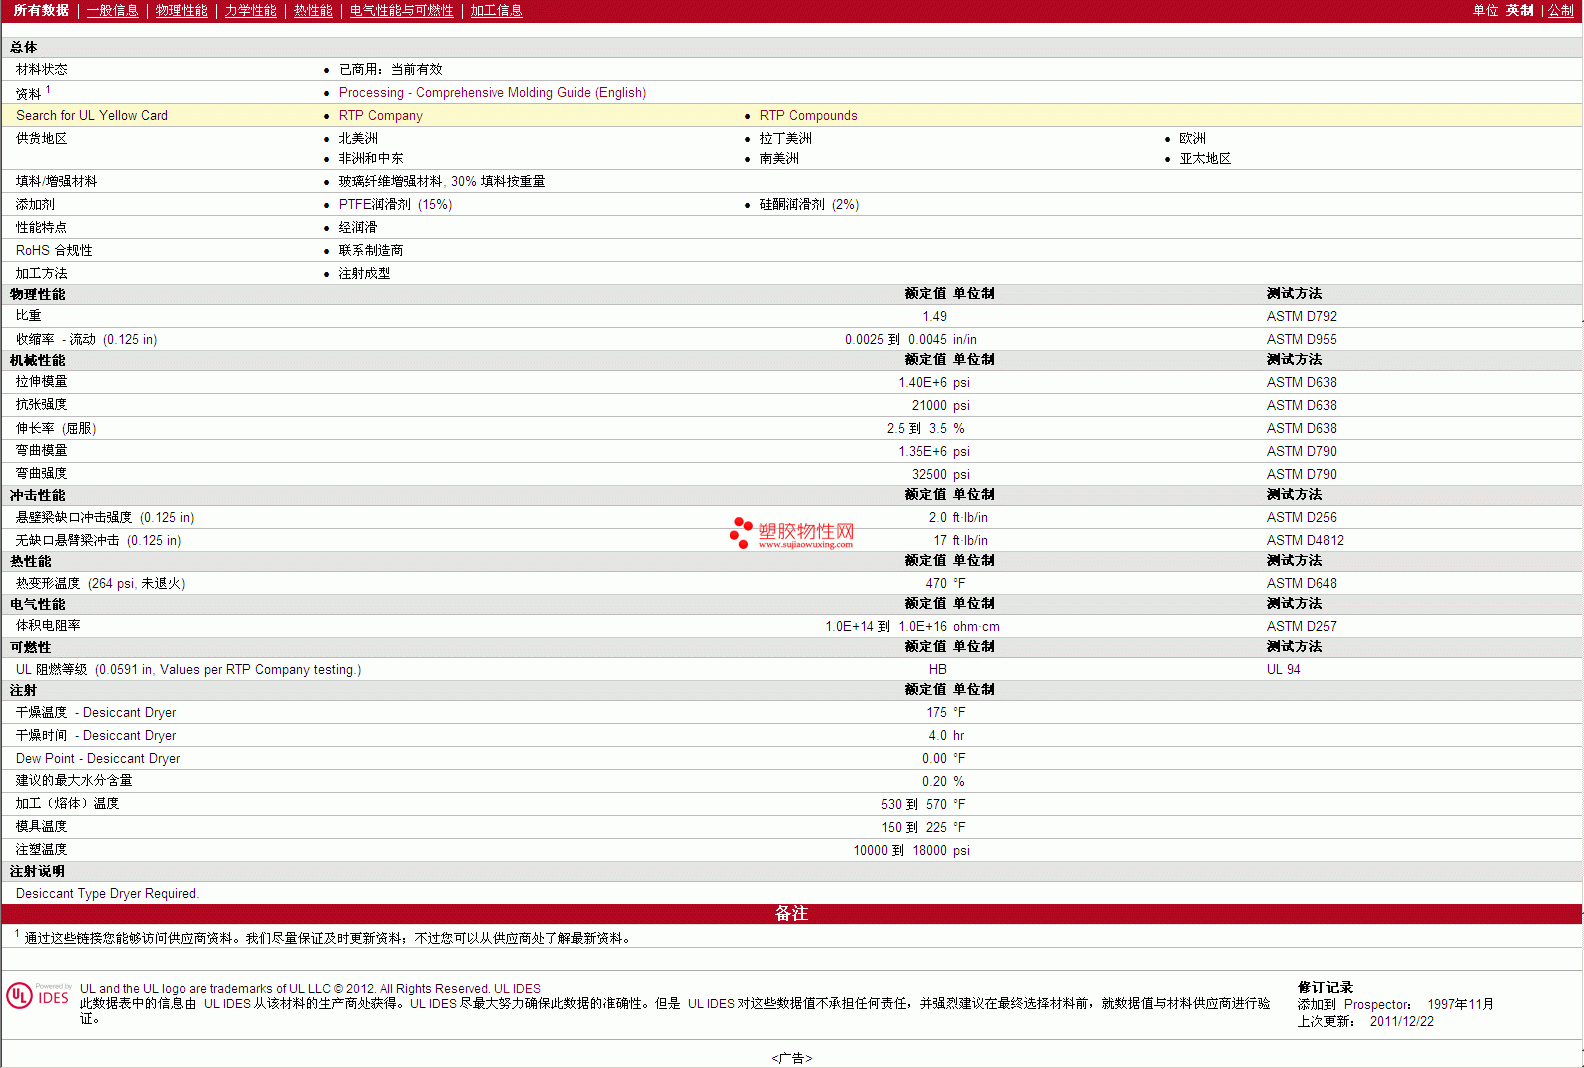Select 建议的最大水分含量 value 0.20

[934, 781]
